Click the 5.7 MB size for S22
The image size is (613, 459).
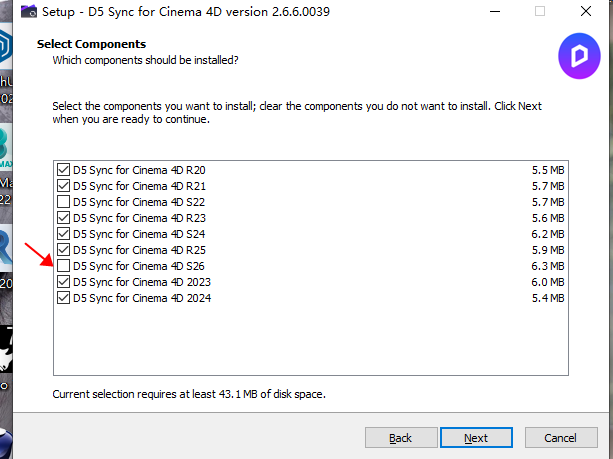click(548, 202)
